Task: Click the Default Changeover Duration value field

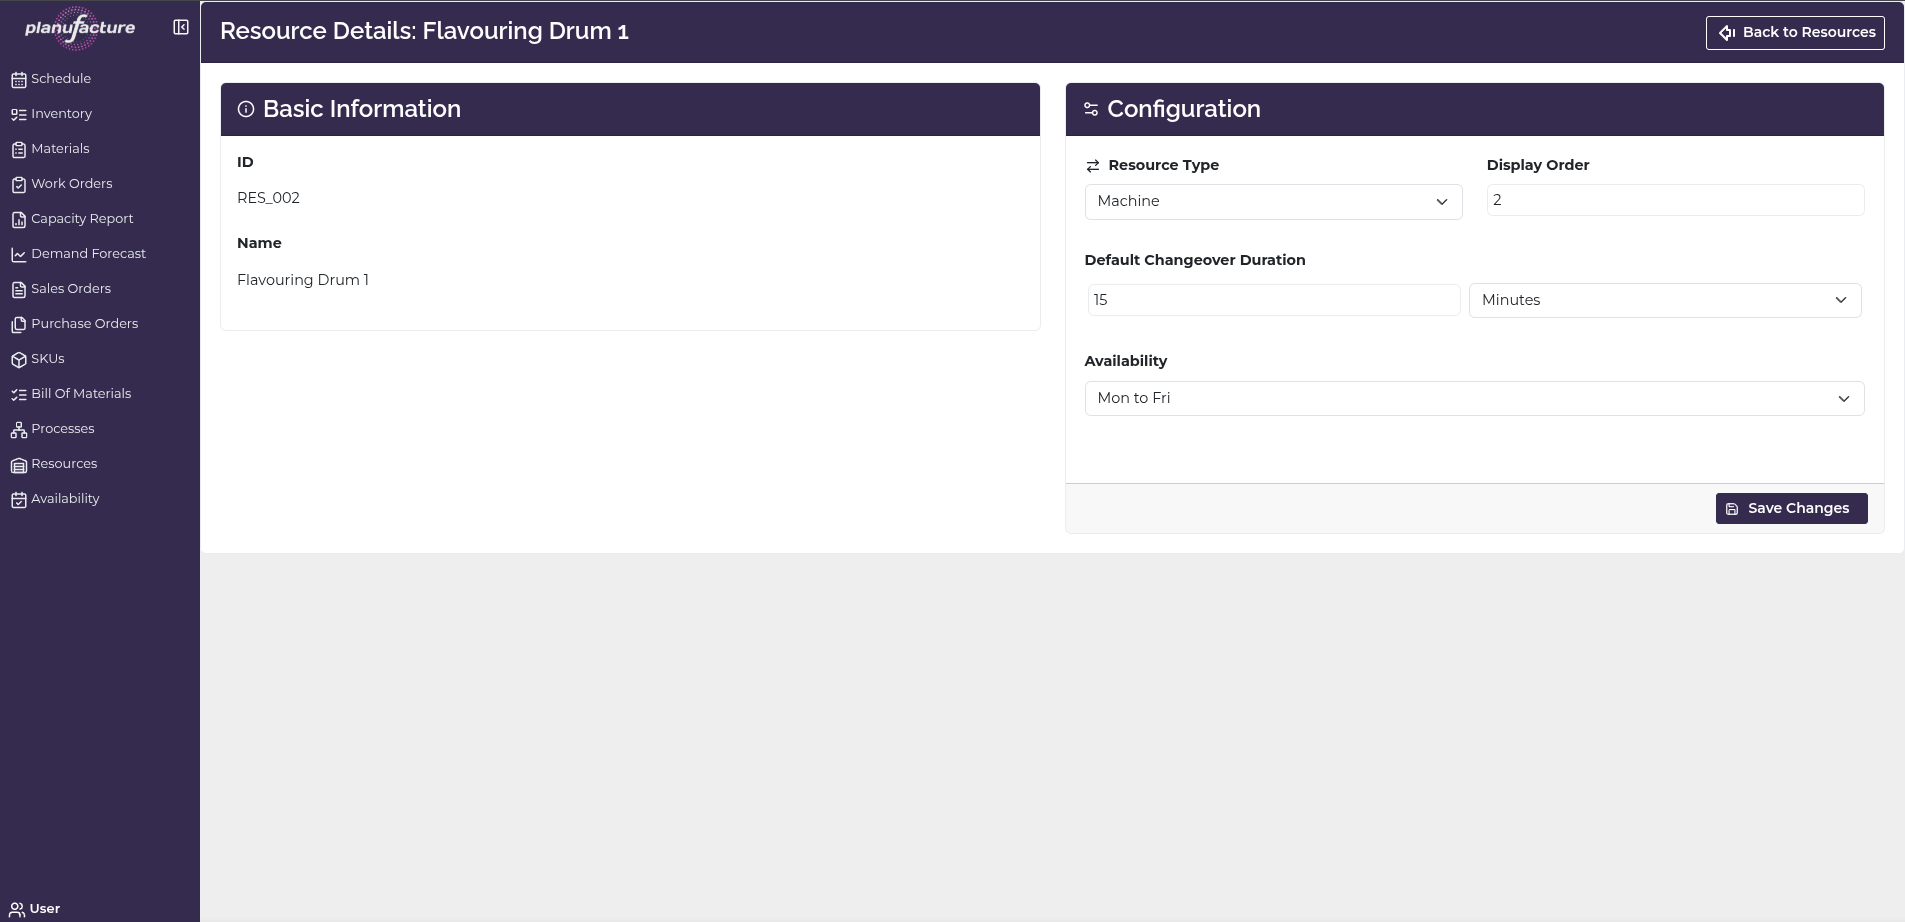Action: [1273, 300]
